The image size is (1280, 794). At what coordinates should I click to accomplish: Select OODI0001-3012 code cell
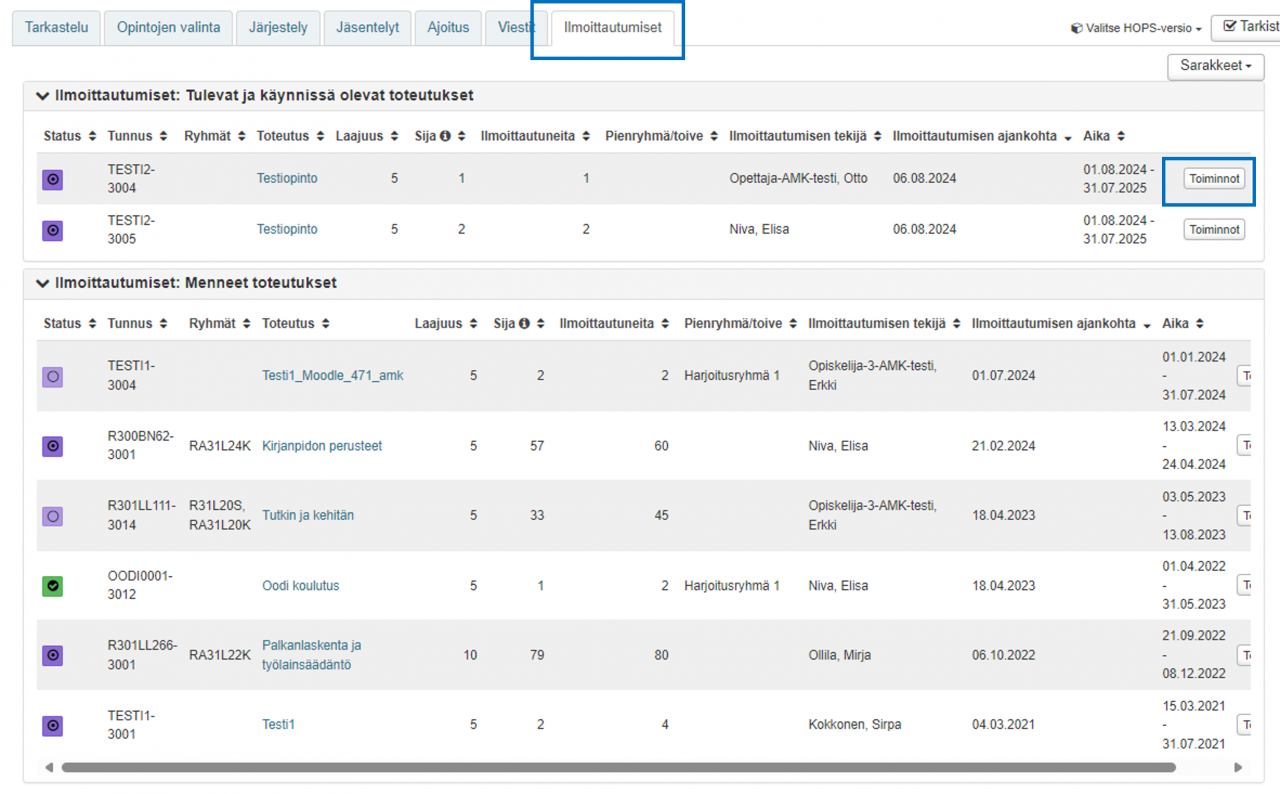coord(140,586)
